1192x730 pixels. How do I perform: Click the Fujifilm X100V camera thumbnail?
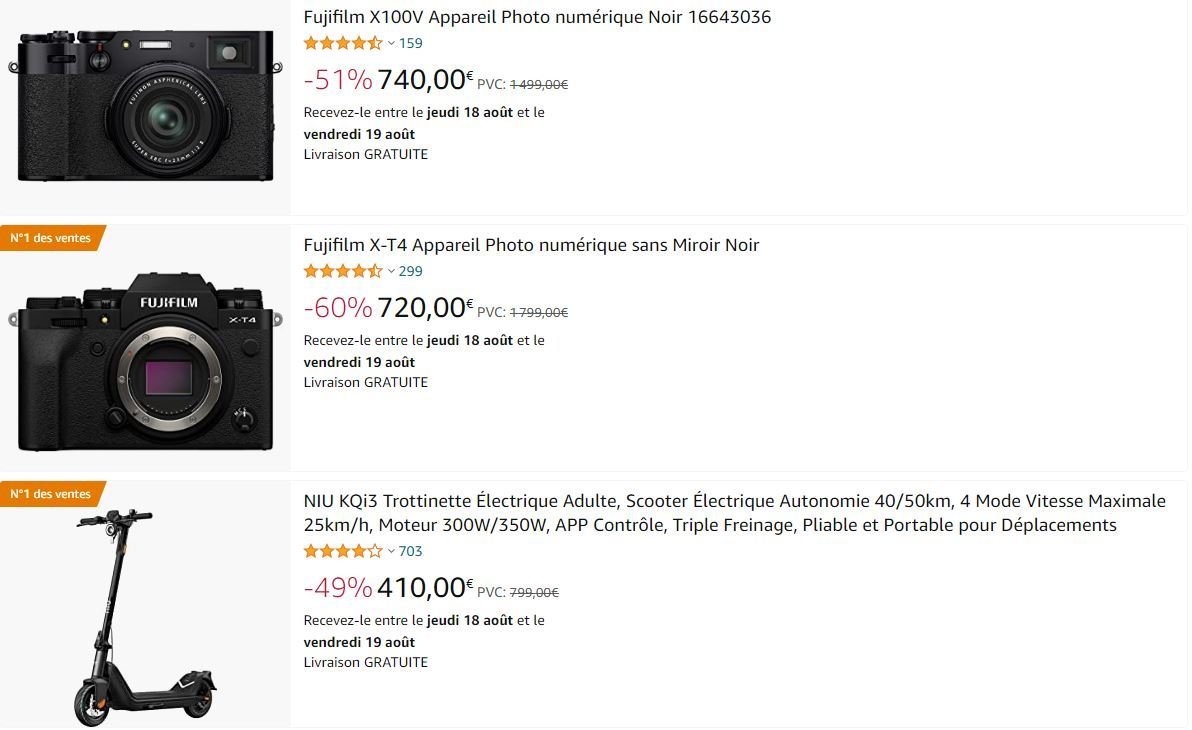[x=145, y=105]
